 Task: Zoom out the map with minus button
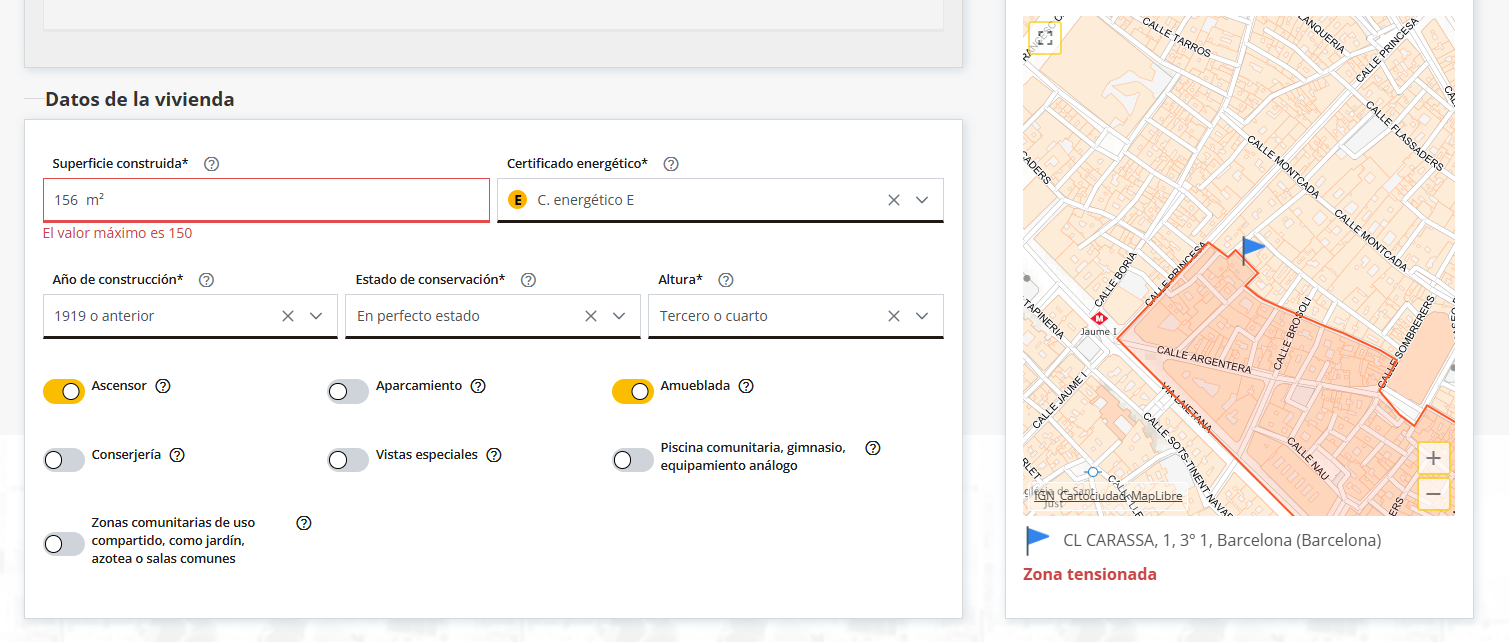[1433, 494]
